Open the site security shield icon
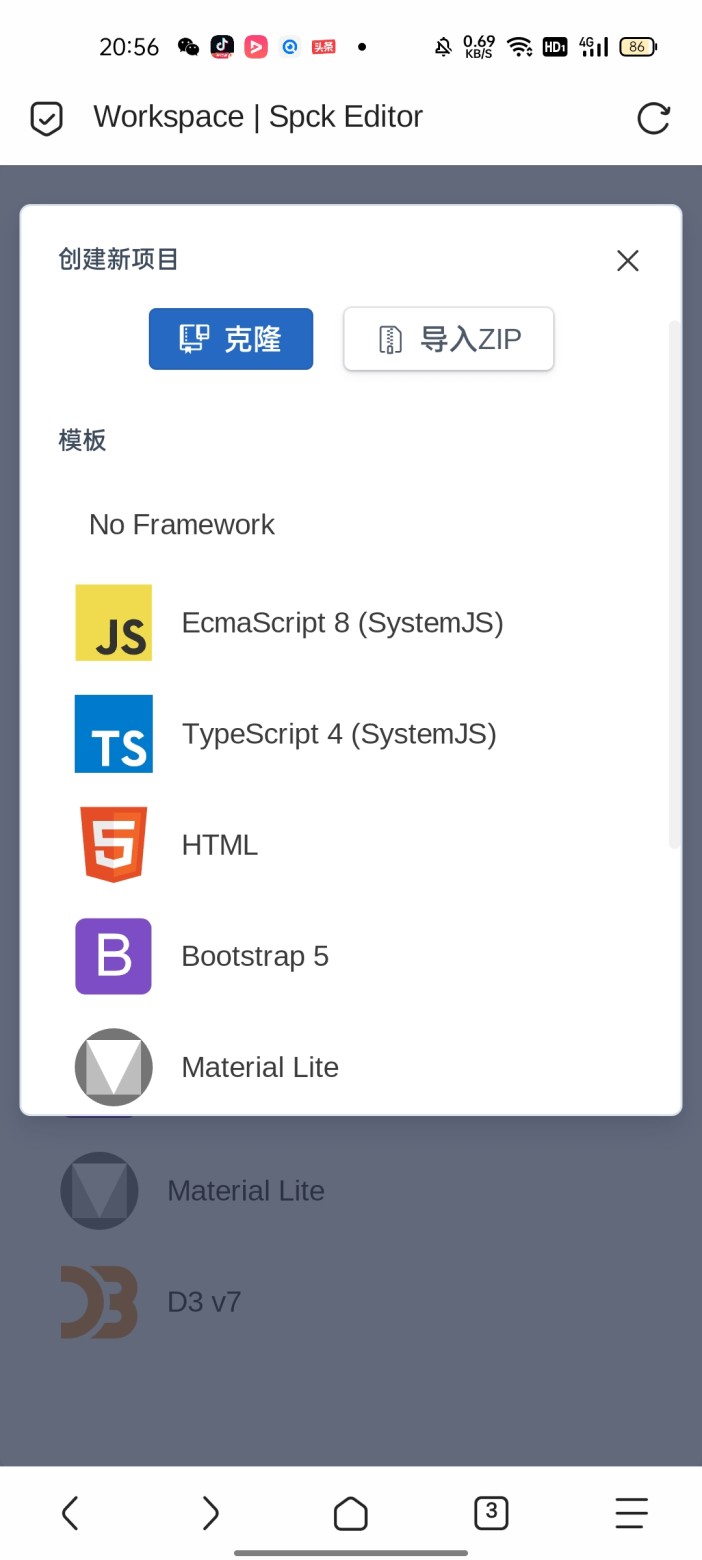 (x=46, y=118)
